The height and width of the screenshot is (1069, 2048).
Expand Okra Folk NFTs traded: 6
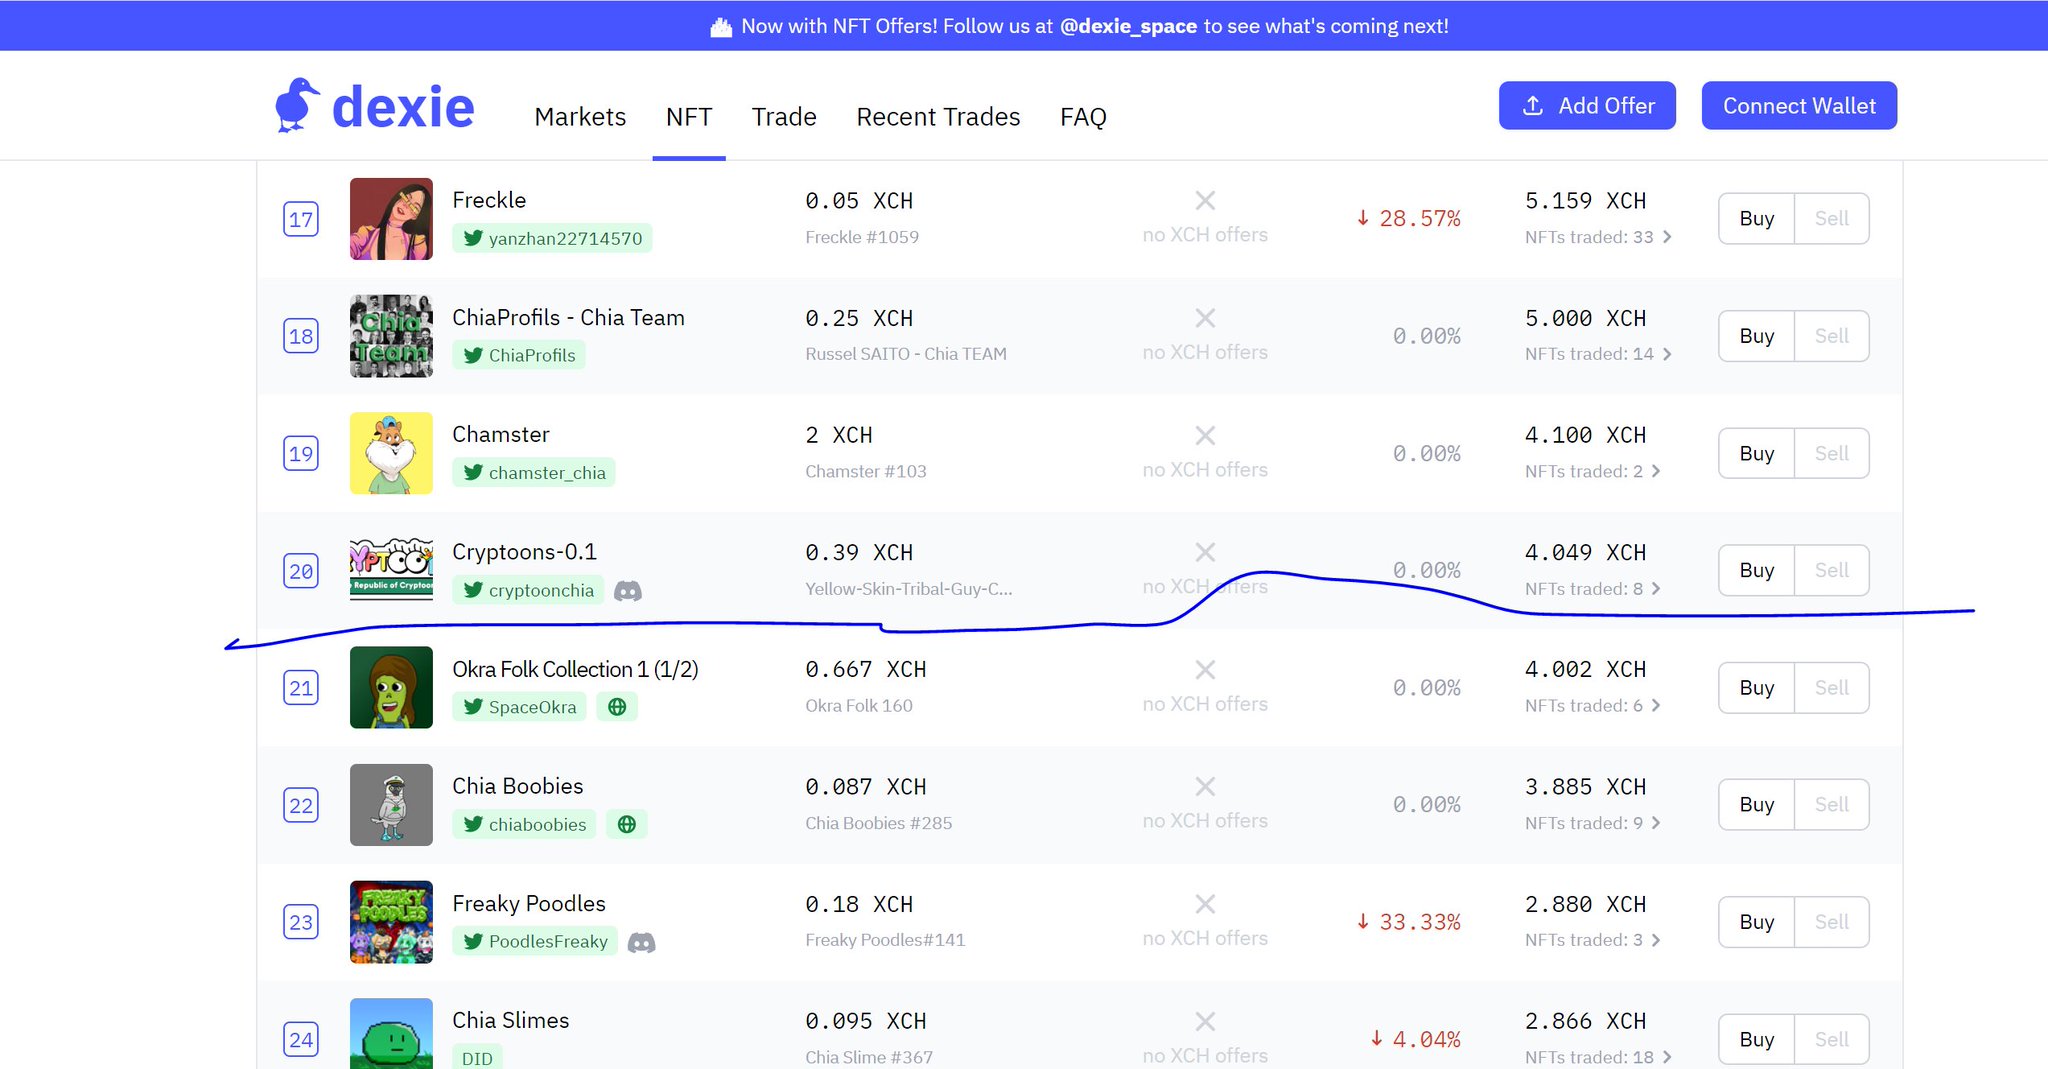[1593, 706]
